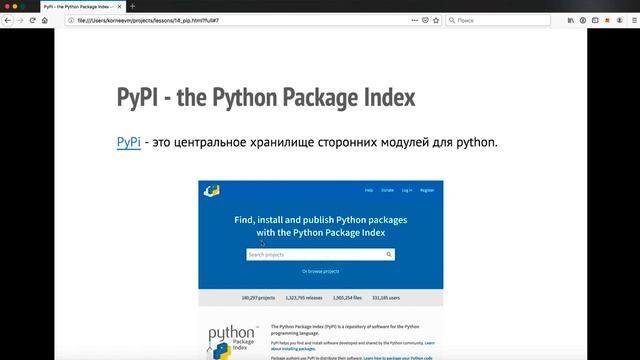Click the forward navigation arrow
640x360 pixels.
(20, 20)
